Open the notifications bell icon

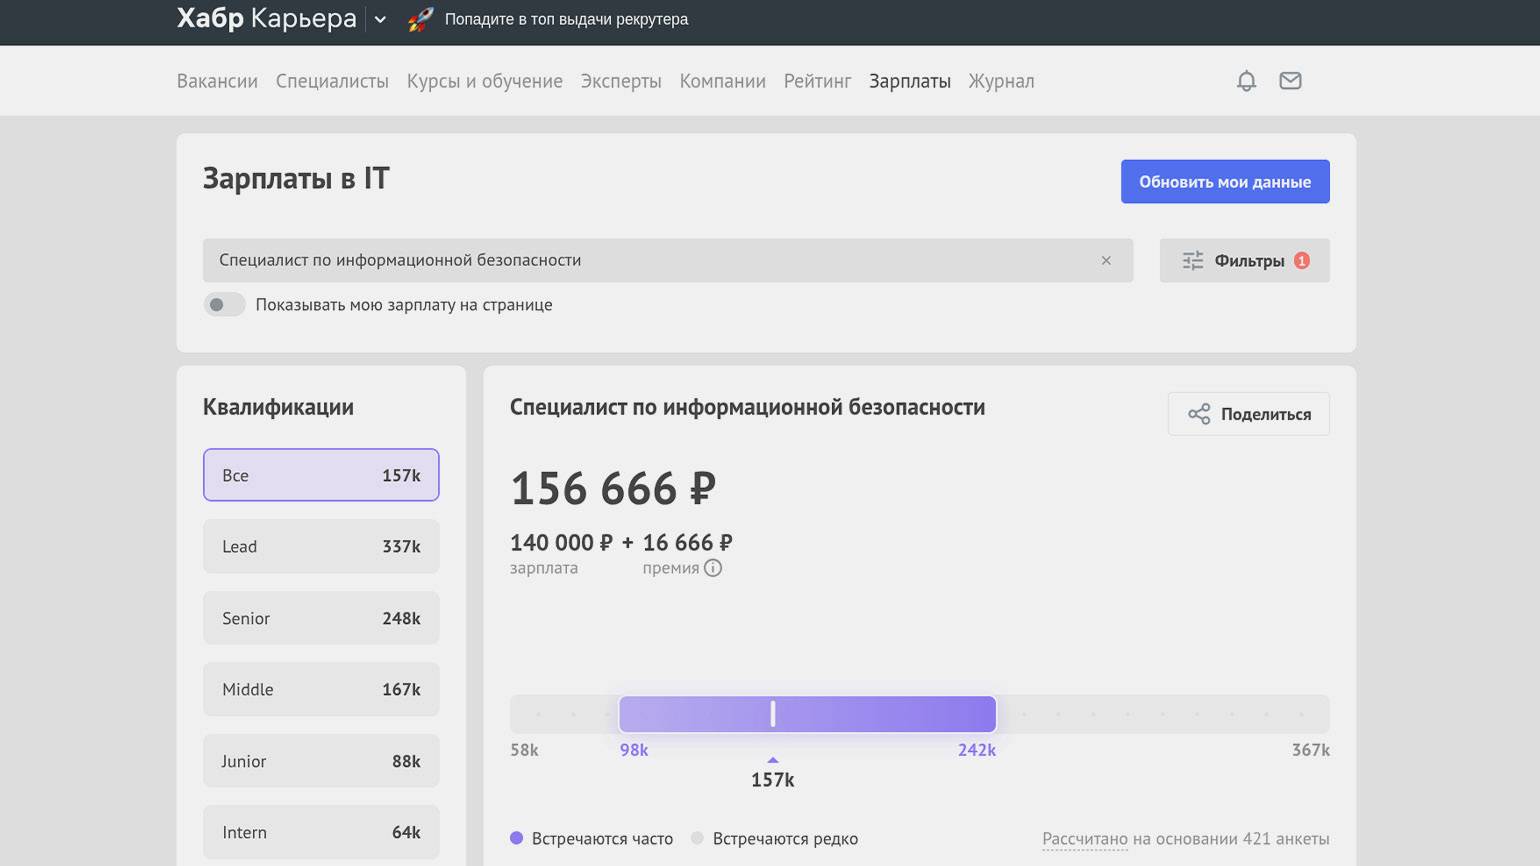click(x=1246, y=81)
